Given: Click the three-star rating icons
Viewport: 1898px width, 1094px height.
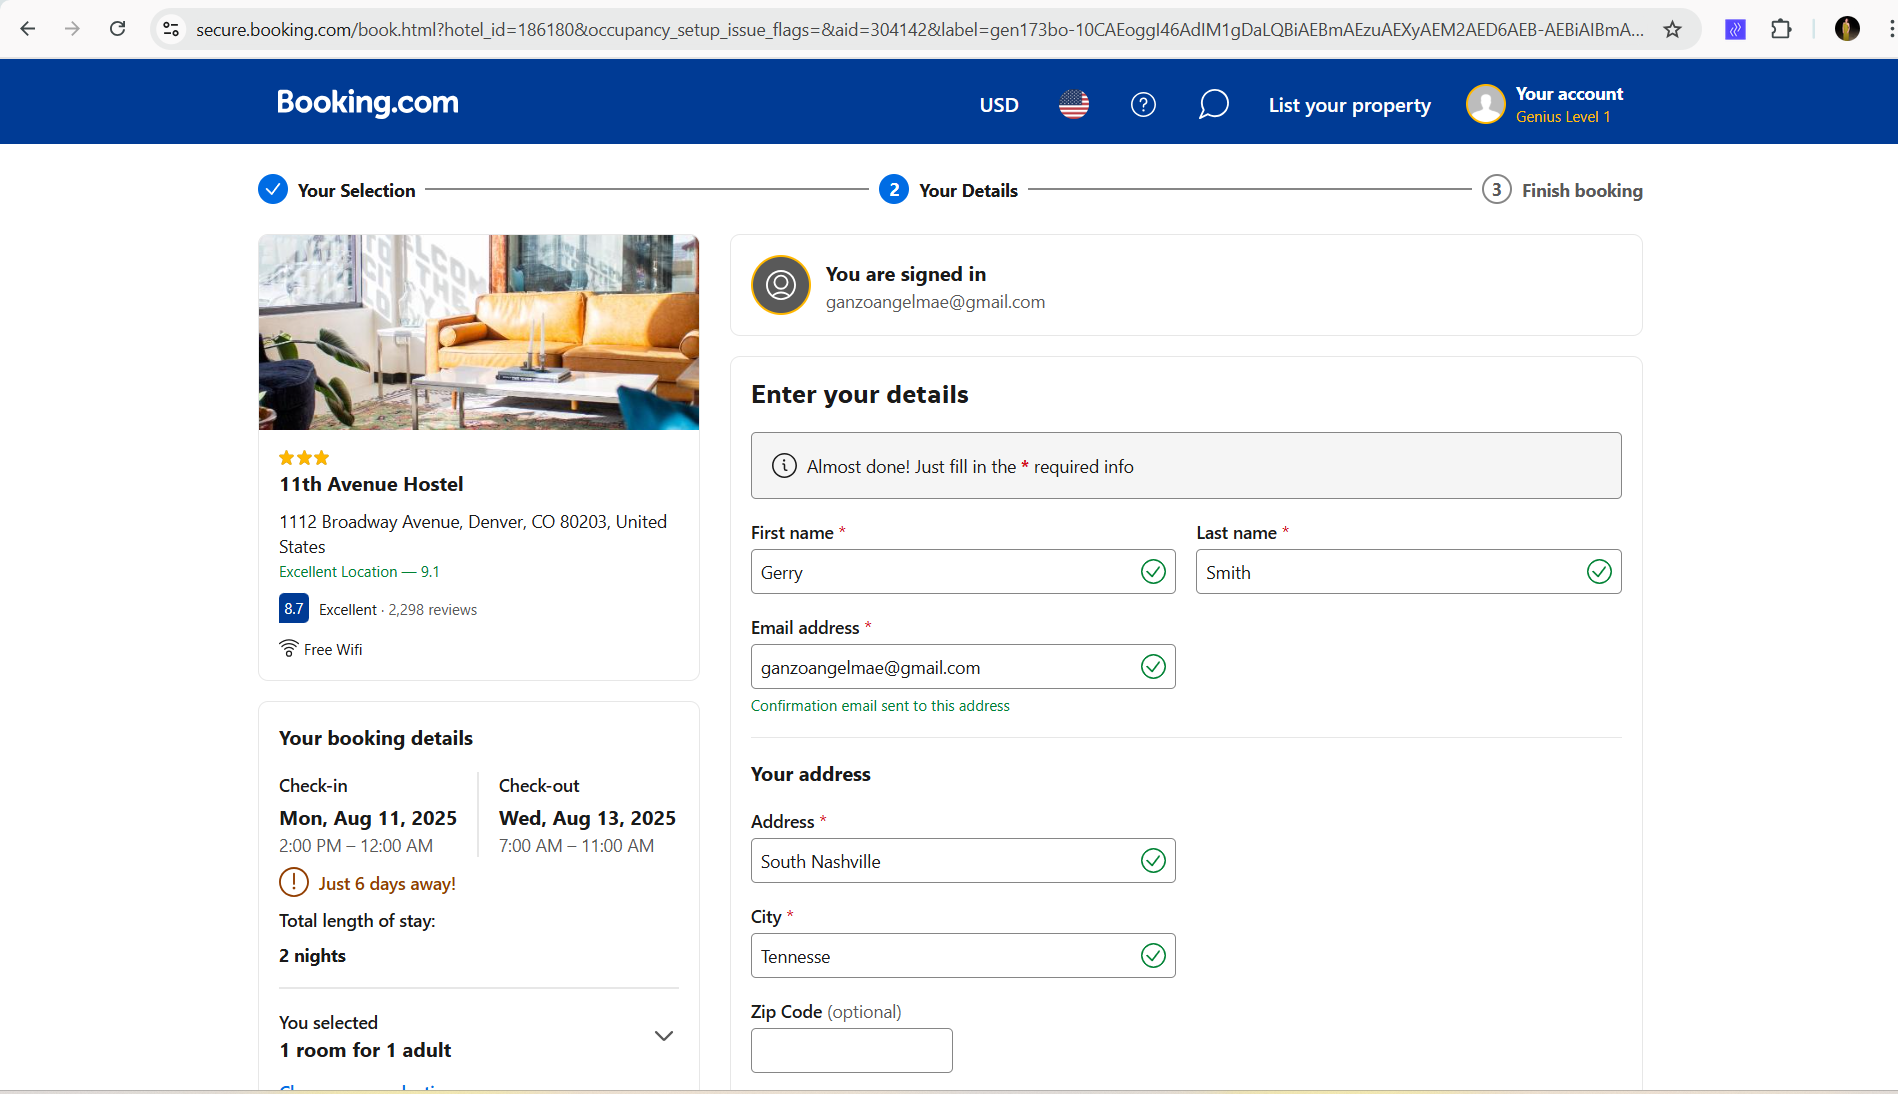Looking at the screenshot, I should click(x=304, y=457).
